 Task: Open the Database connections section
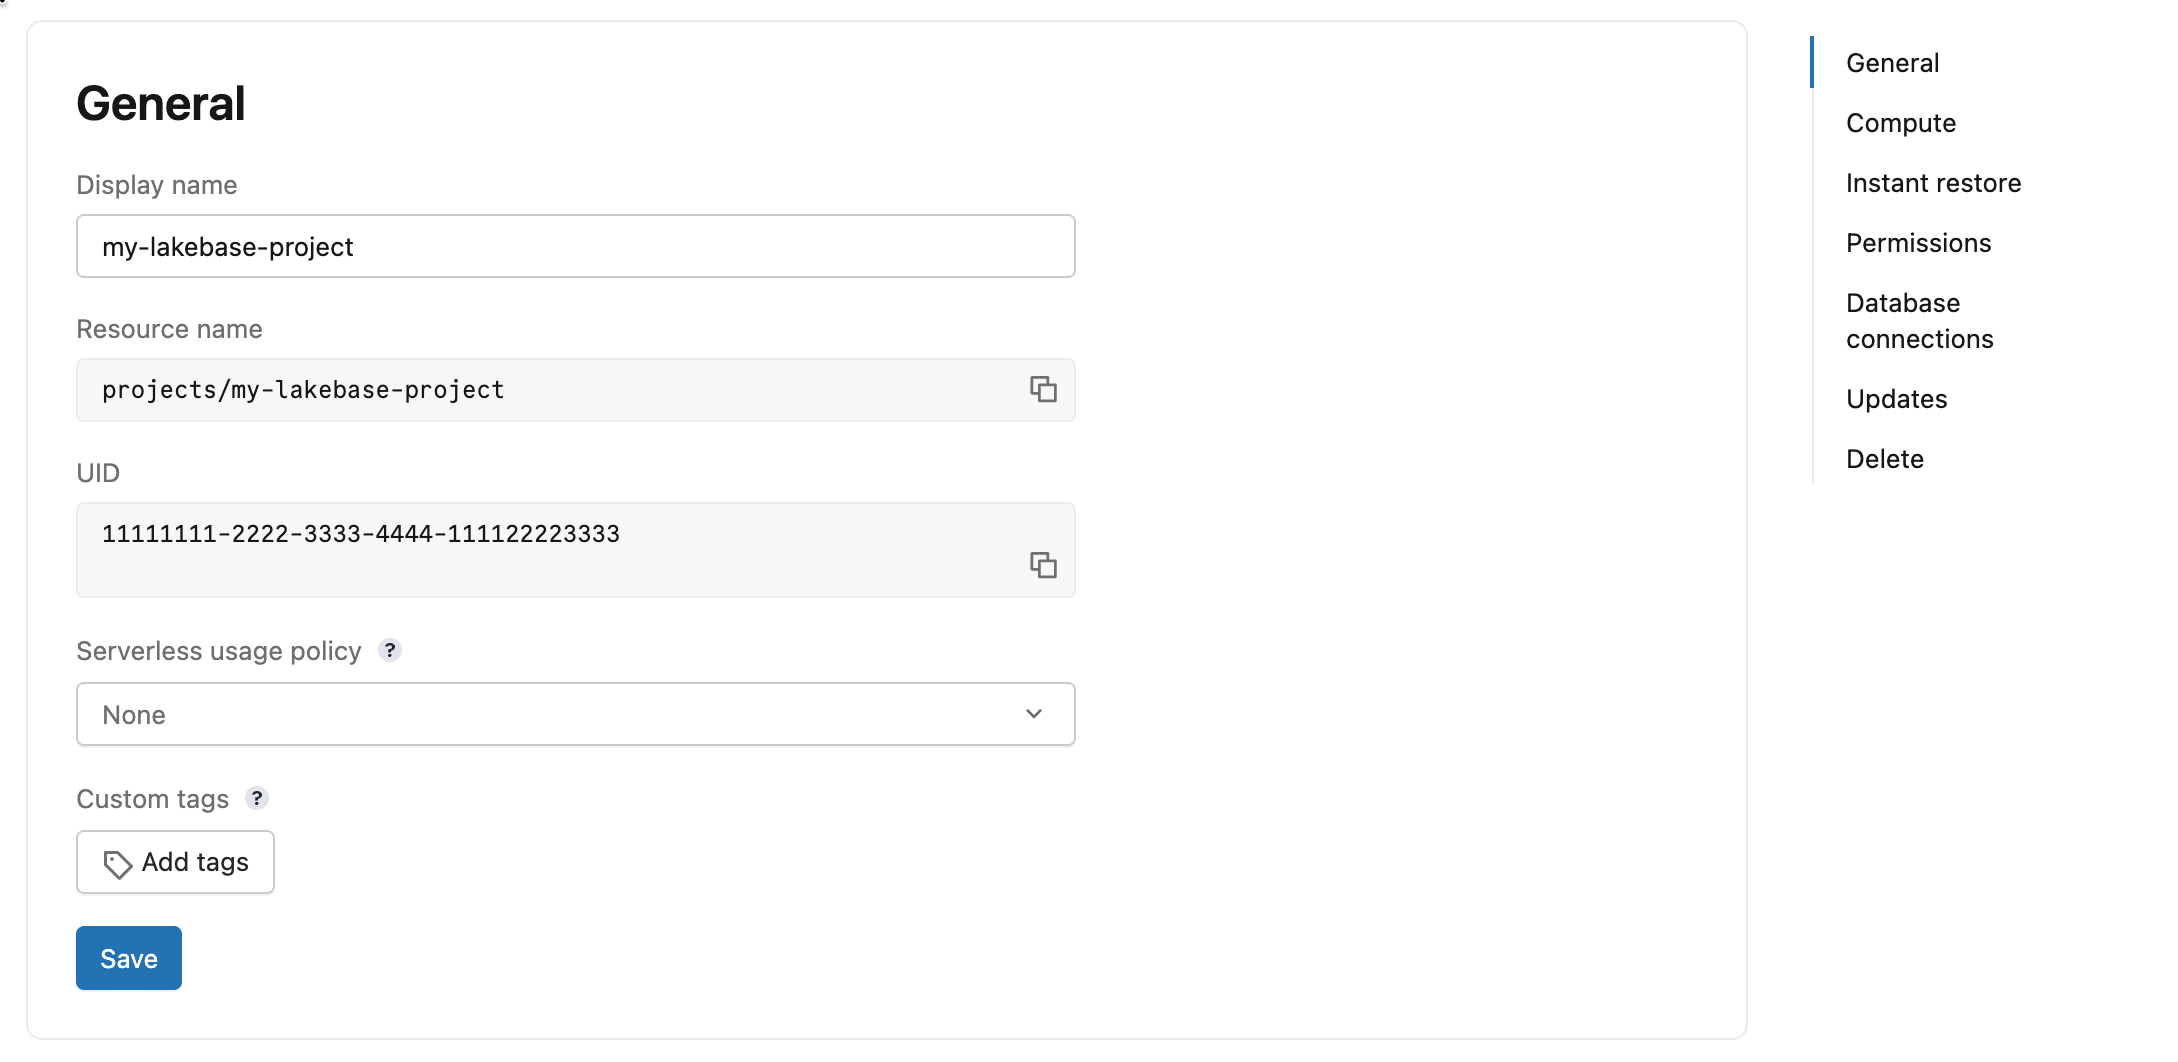coord(1920,320)
